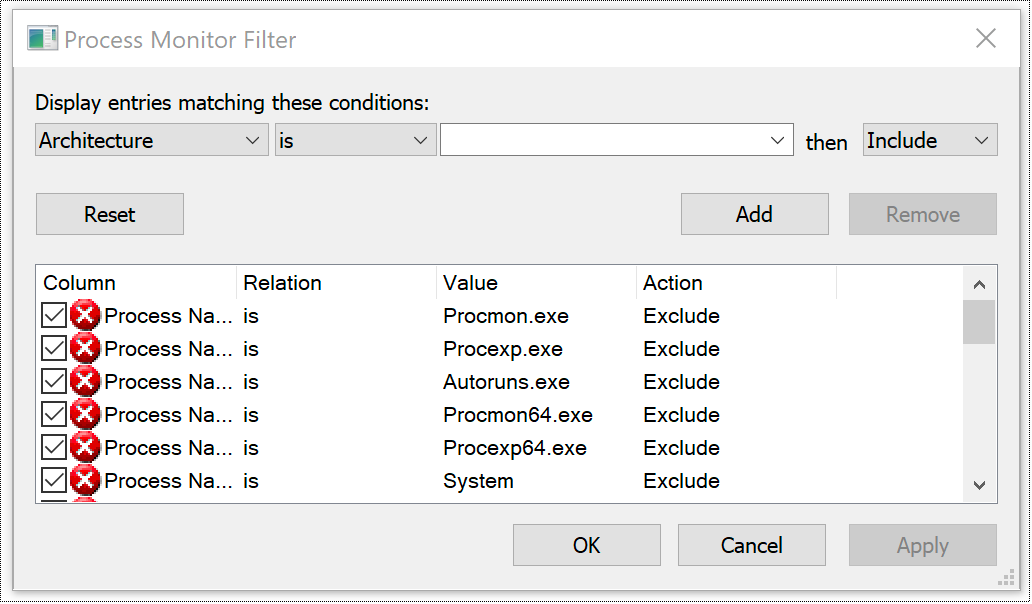Select the Procexp64.exe value text
Image resolution: width=1032 pixels, height=604 pixels.
(x=515, y=447)
